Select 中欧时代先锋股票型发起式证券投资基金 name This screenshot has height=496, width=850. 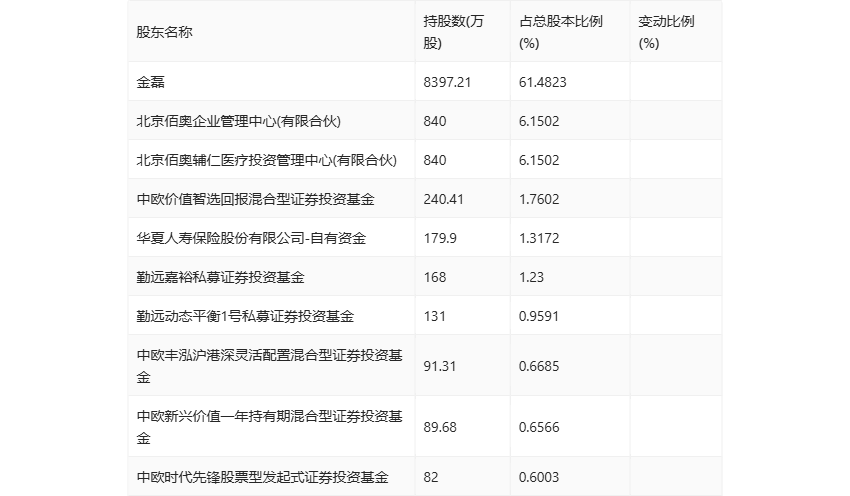coord(262,477)
